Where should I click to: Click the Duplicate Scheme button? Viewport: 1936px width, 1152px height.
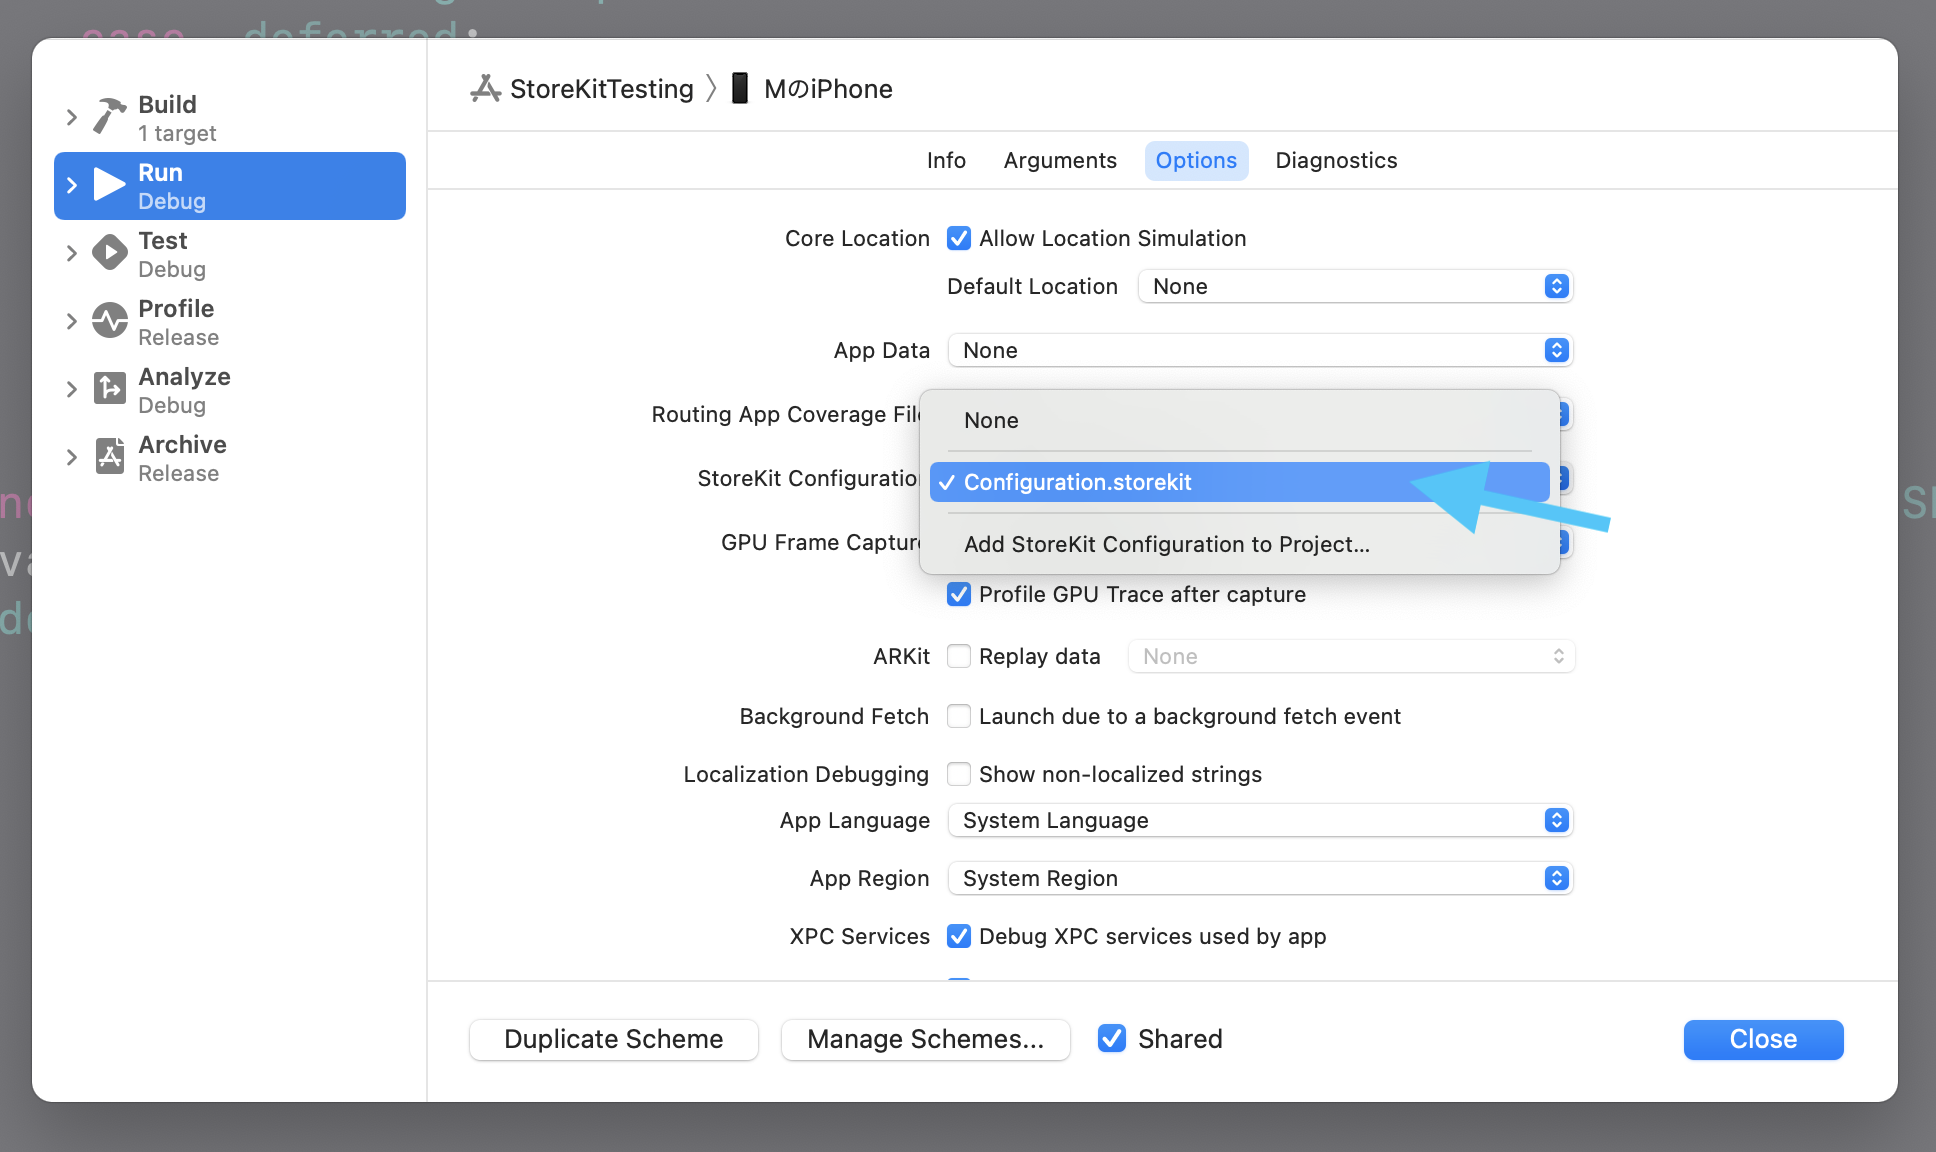coord(613,1039)
